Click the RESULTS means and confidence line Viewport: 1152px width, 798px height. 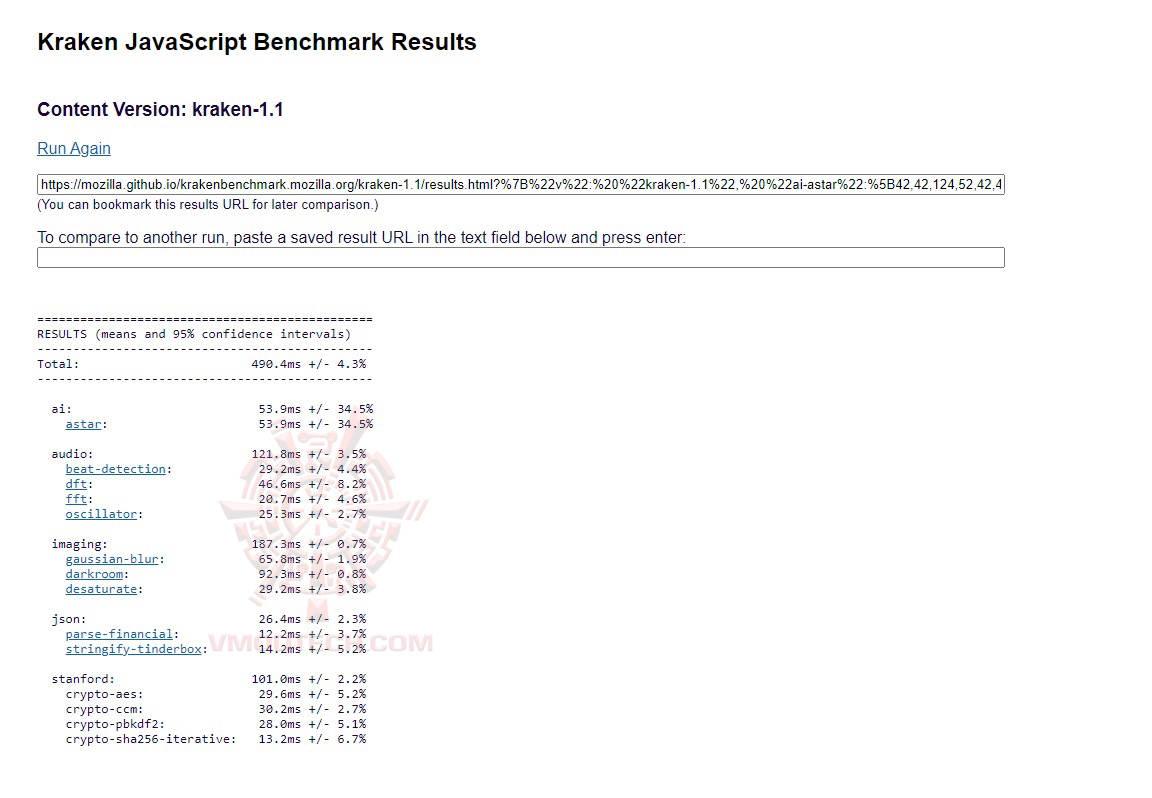(194, 334)
